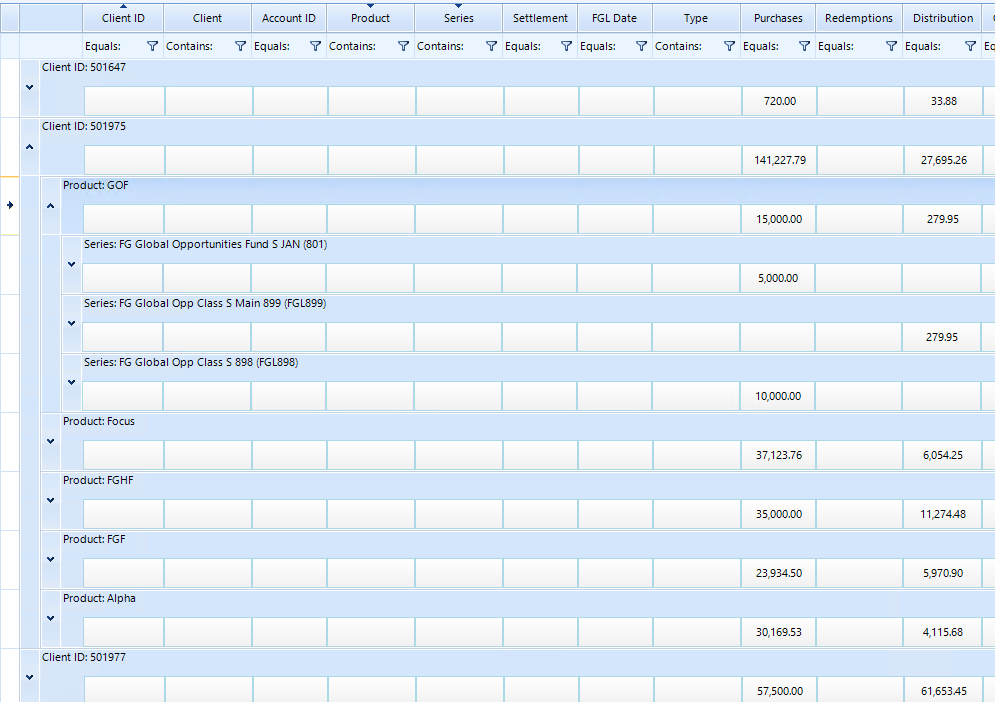Expand Series FG Global Opp Class S 898
This screenshot has height=702, width=995.
71,383
